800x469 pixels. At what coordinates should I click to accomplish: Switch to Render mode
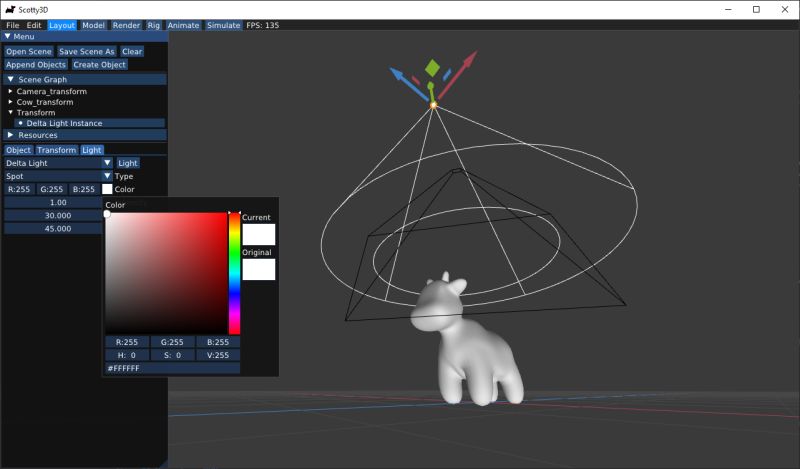coord(126,25)
